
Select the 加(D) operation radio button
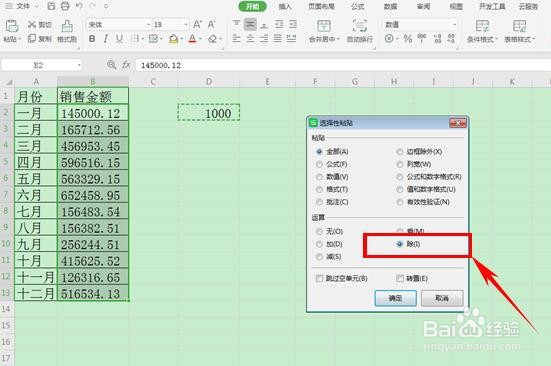319,244
